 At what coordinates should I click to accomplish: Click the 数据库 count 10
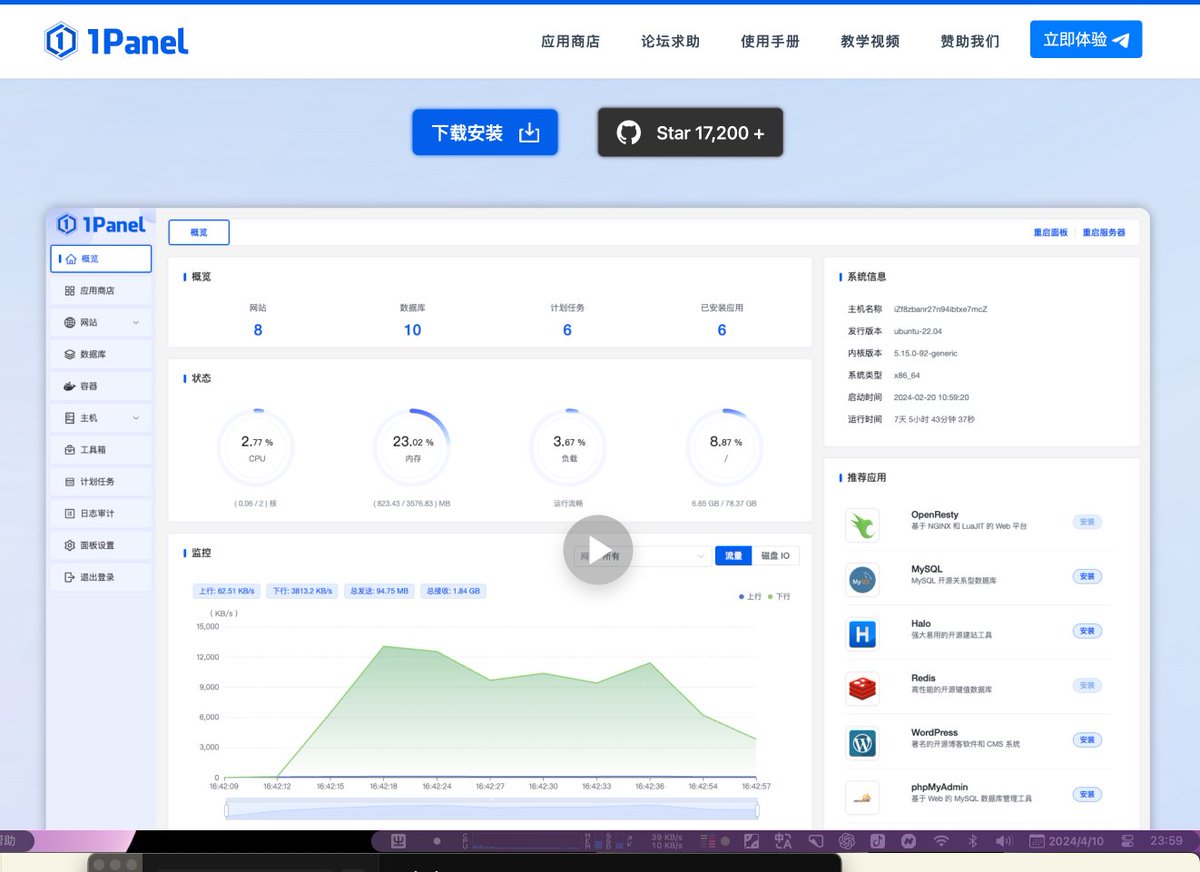412,330
